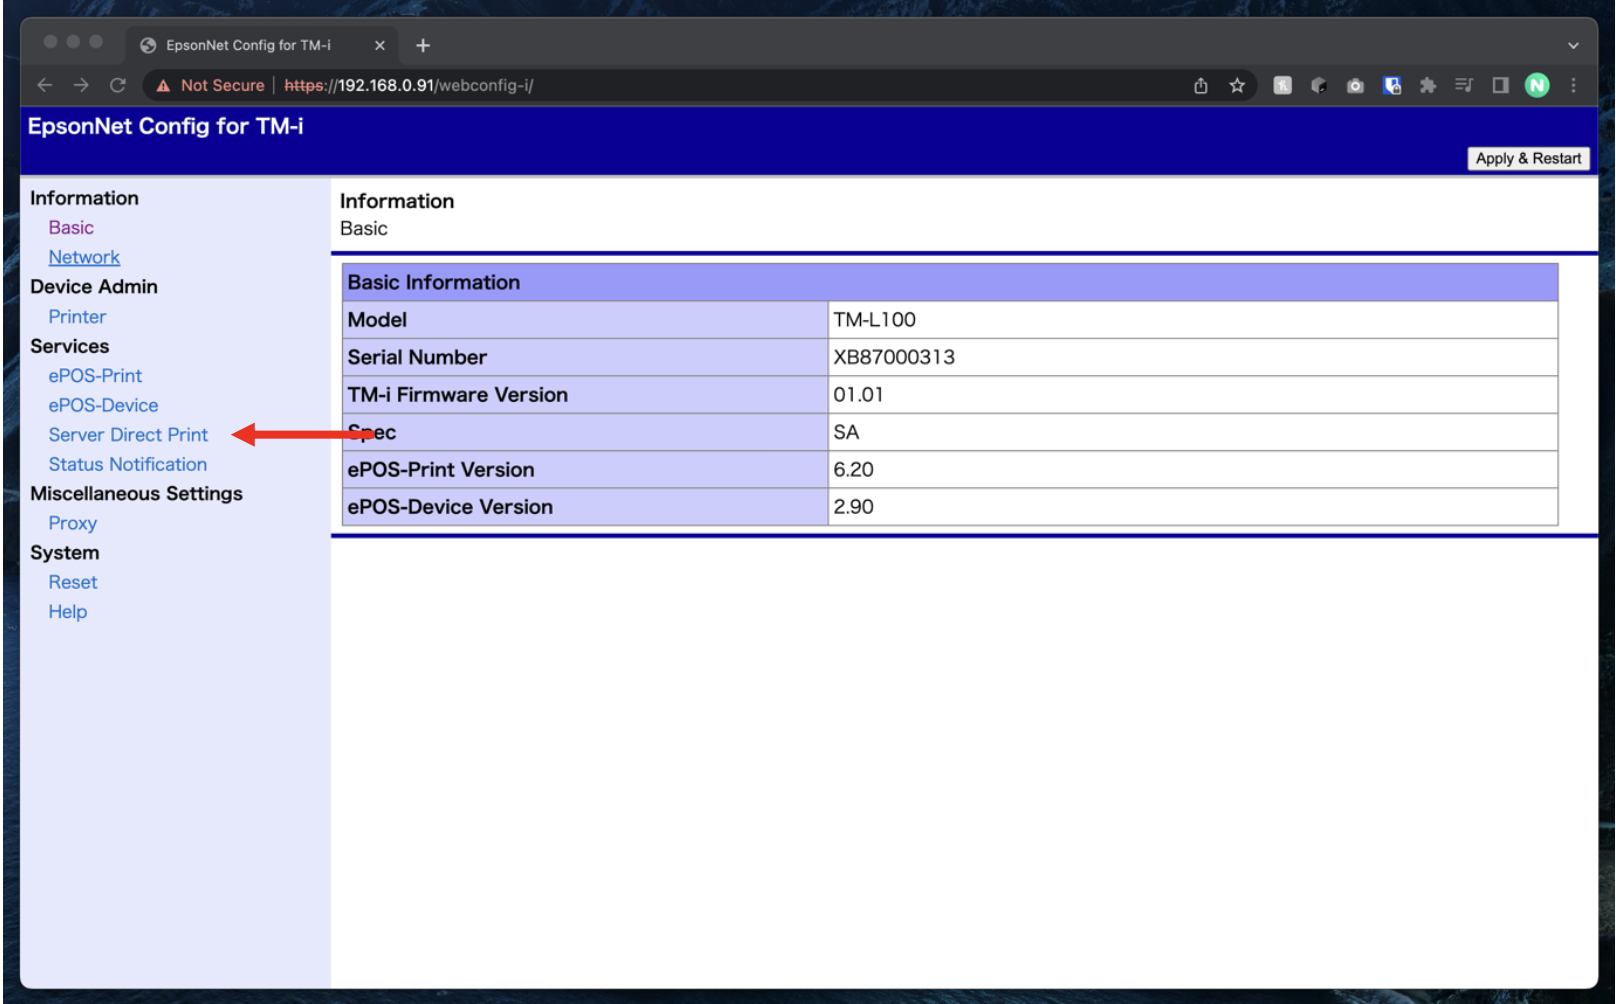1616x1004 pixels.
Task: Go back to previous page
Action: (45, 86)
